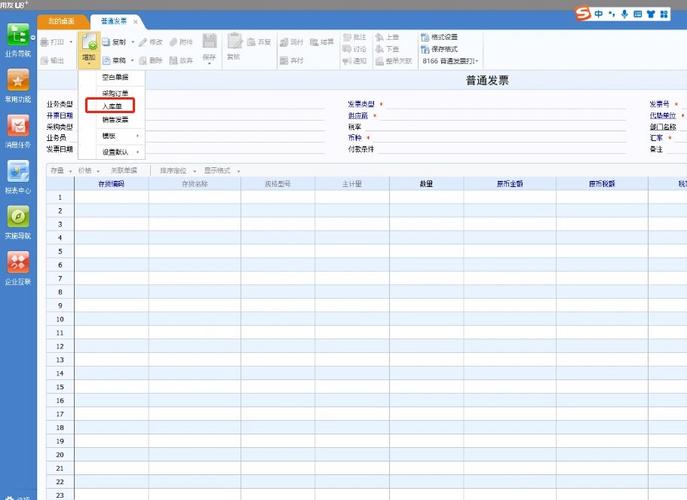Click 关联单据 (Related Documents) above the grid
The width and height of the screenshot is (687, 500).
point(124,170)
